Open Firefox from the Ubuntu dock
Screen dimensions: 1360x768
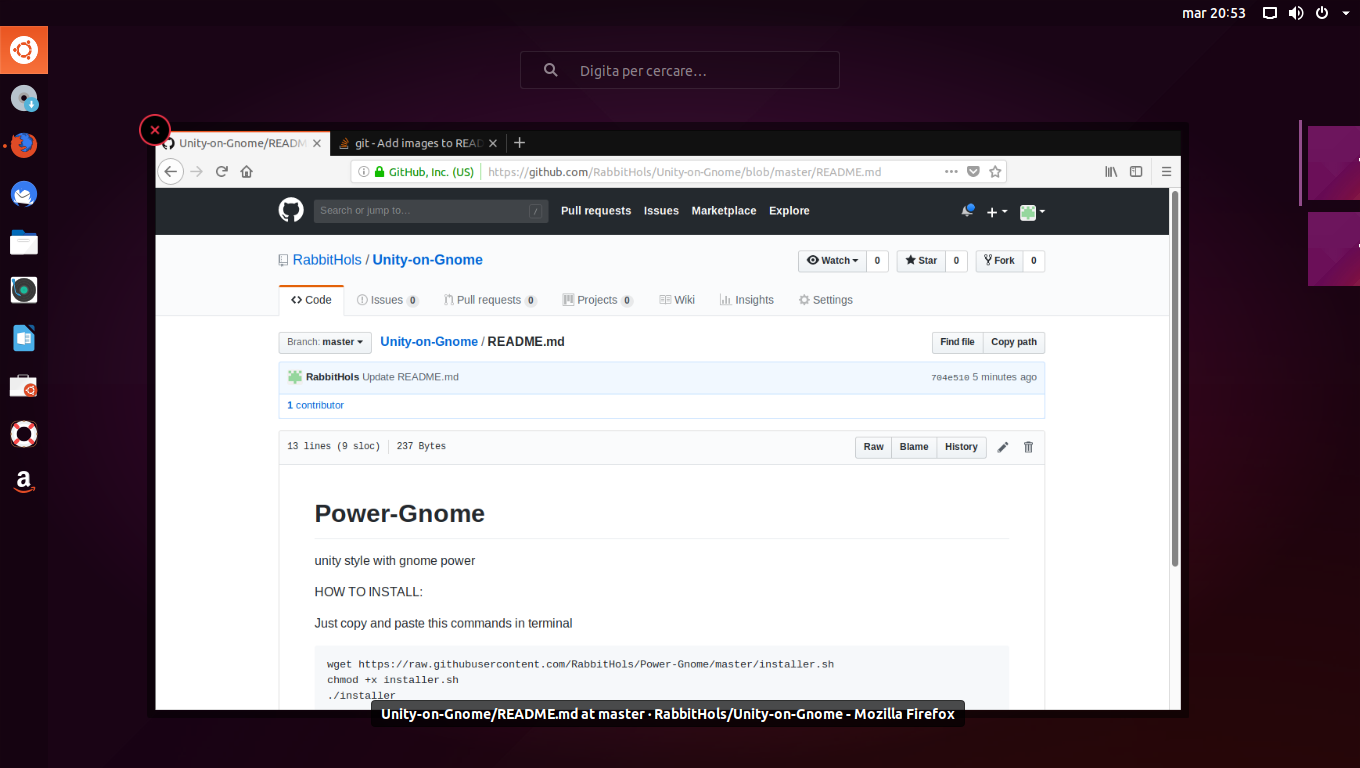pyautogui.click(x=24, y=145)
